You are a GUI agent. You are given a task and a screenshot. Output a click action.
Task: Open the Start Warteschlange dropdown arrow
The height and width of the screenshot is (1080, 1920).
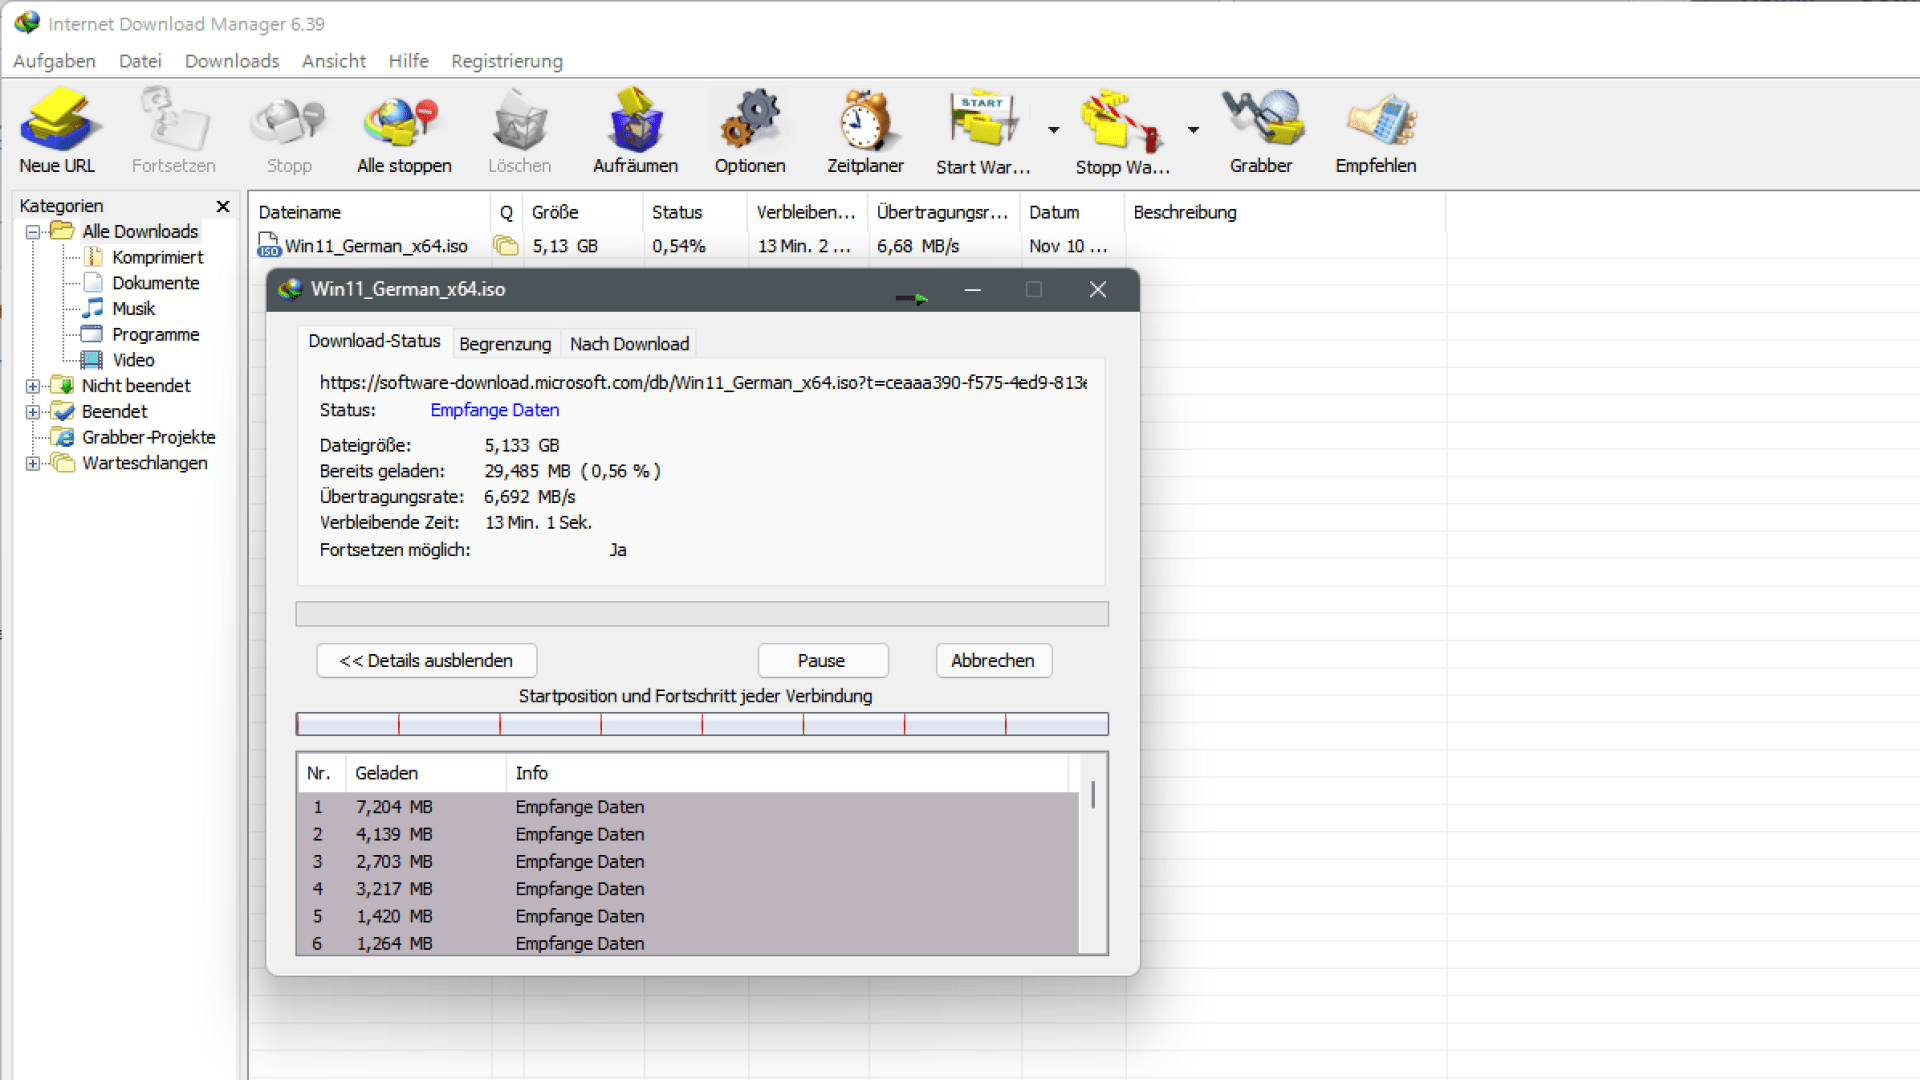click(1053, 130)
